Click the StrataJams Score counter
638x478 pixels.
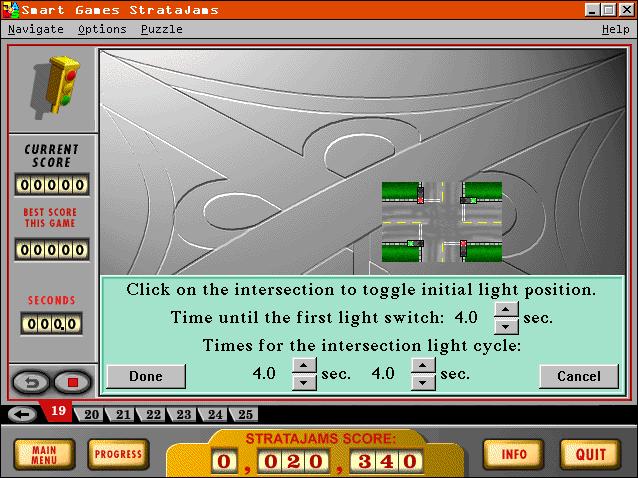tap(317, 461)
